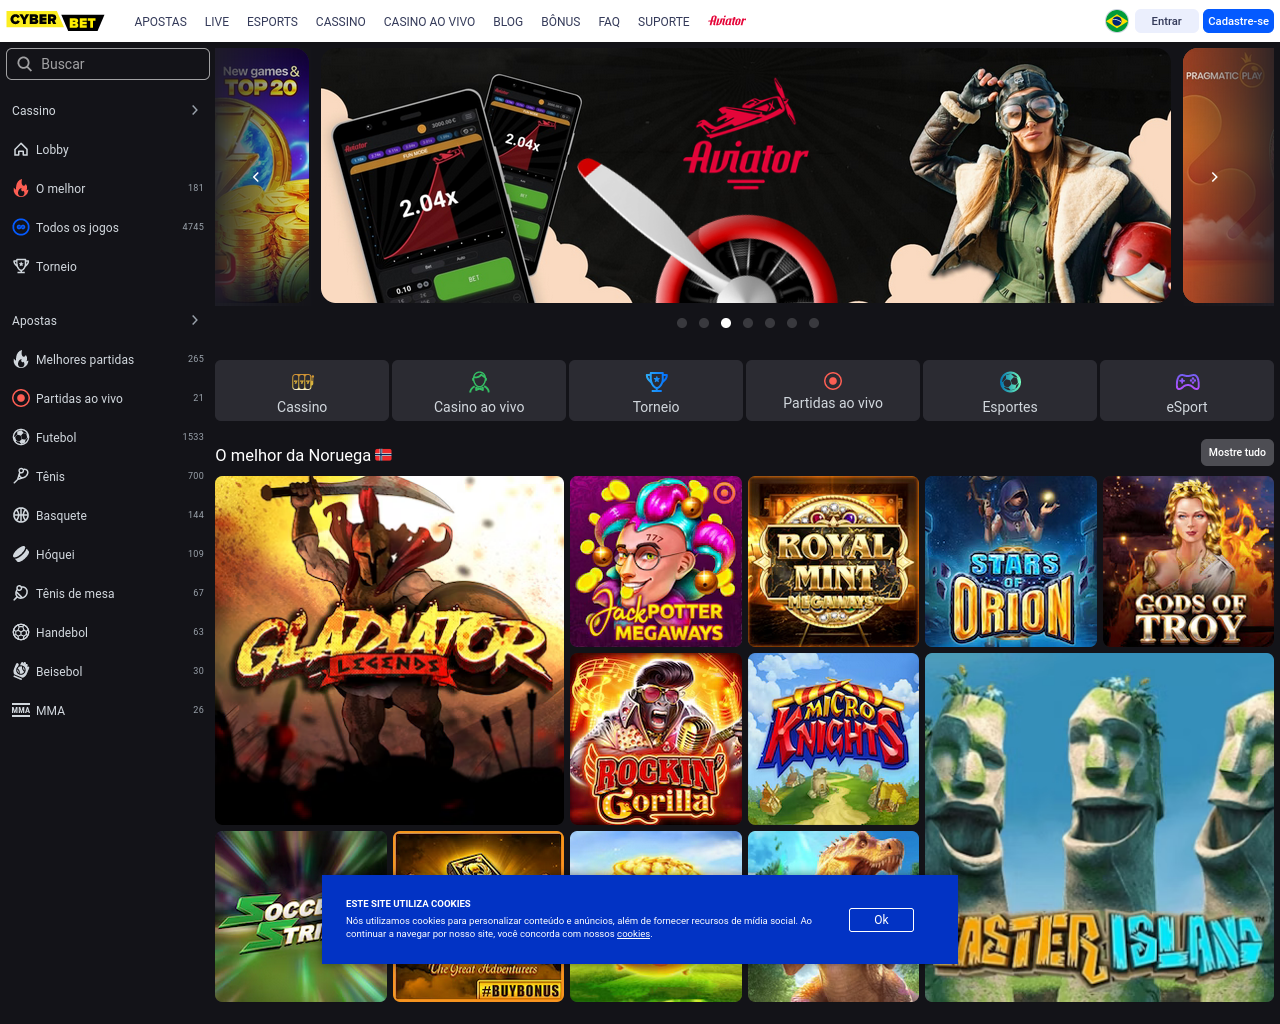Click the Basquete ball icon
The height and width of the screenshot is (1024, 1280).
pos(21,516)
